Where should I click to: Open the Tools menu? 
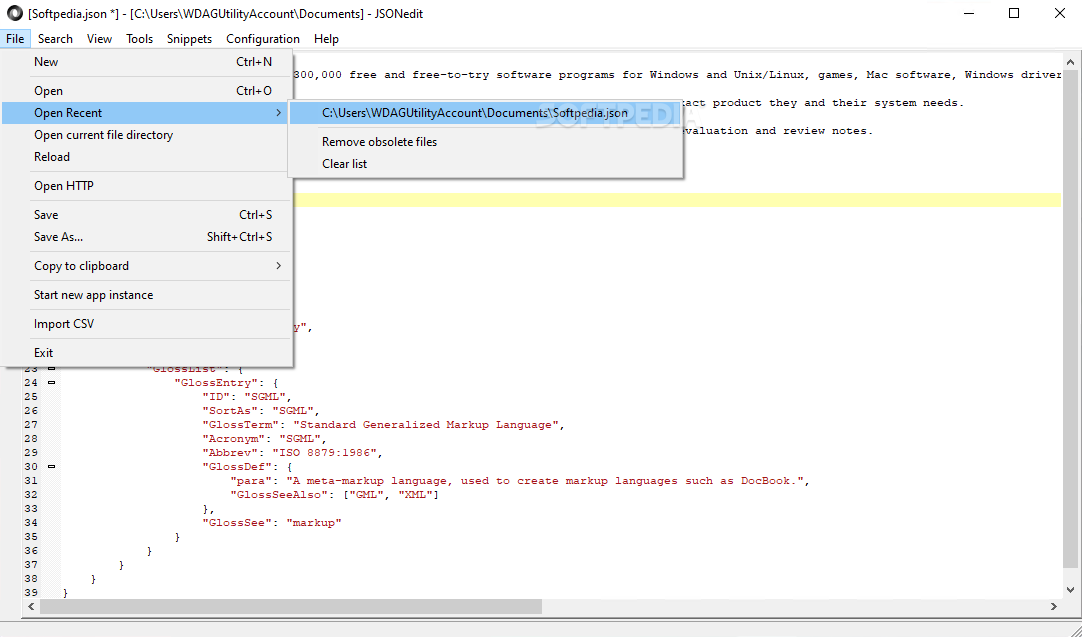pos(139,39)
